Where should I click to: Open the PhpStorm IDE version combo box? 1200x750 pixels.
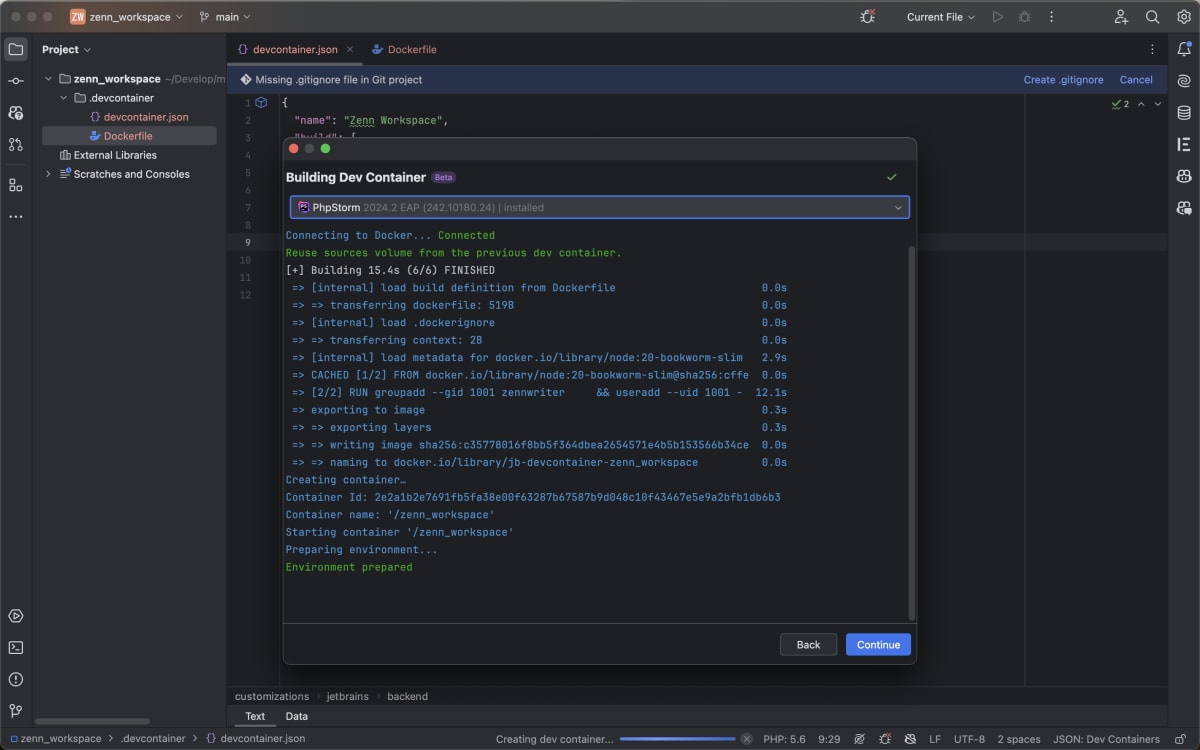coord(600,207)
